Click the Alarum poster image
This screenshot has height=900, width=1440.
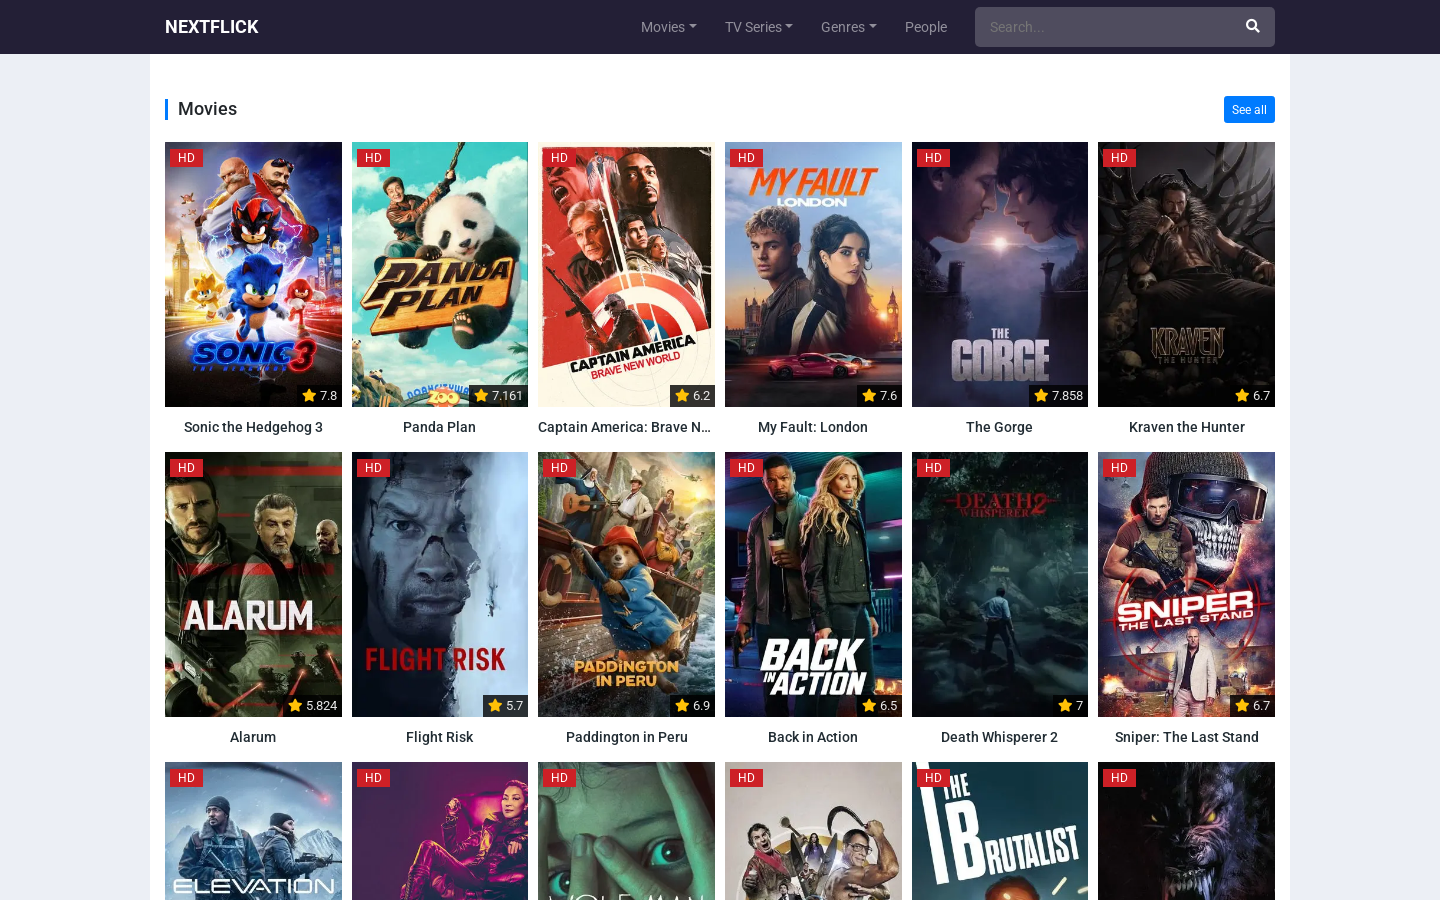coord(253,584)
